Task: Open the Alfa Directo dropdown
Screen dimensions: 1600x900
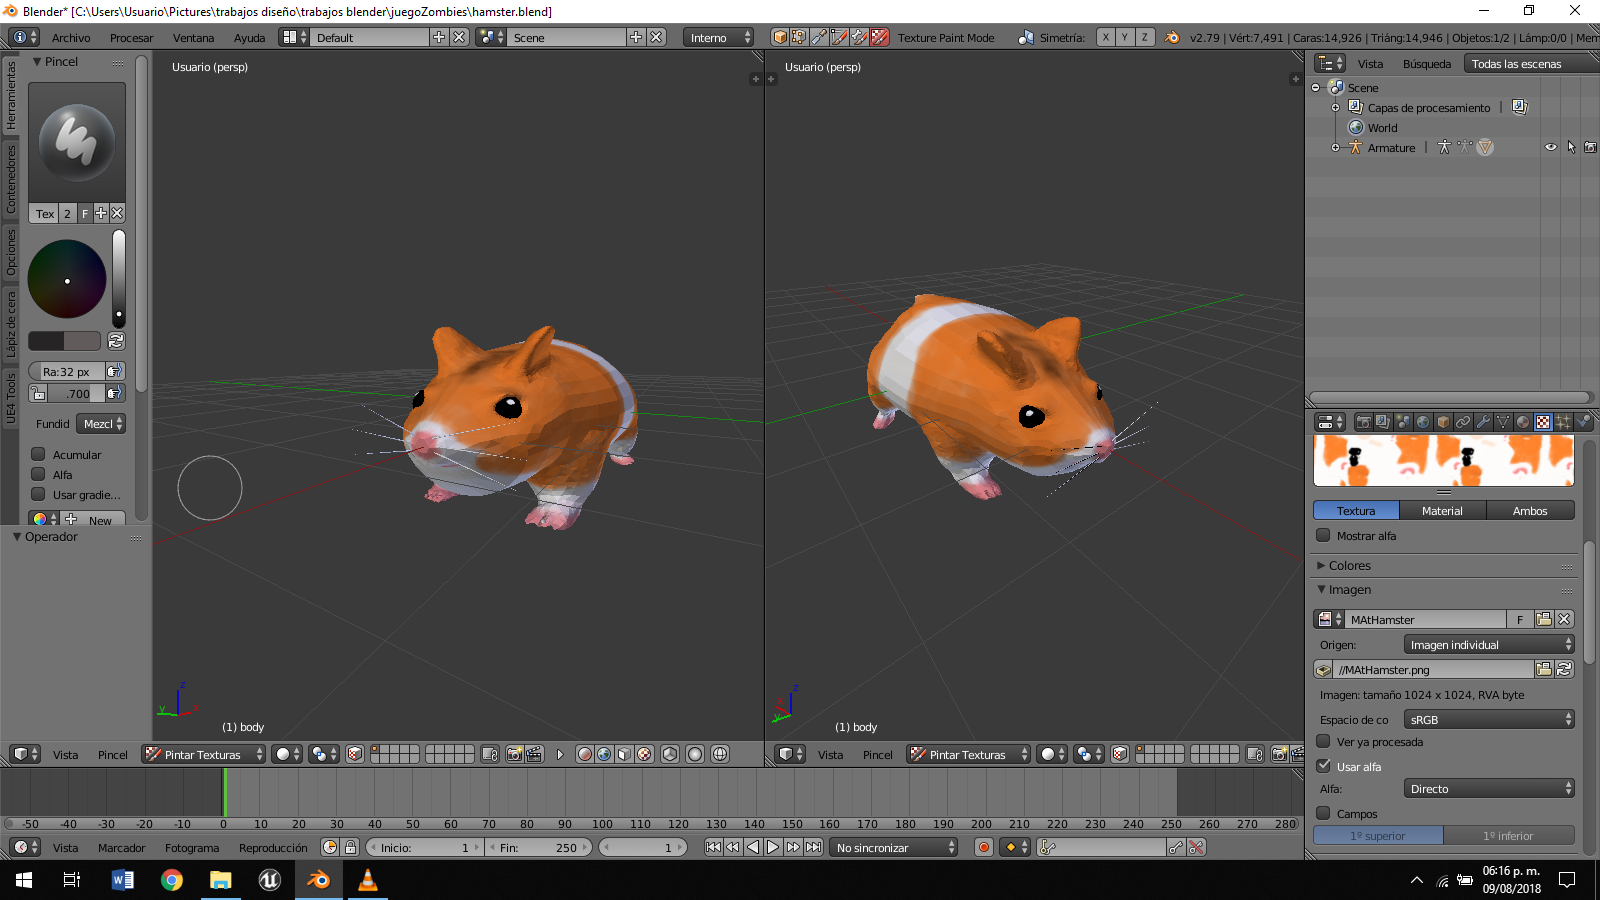Action: 1489,788
